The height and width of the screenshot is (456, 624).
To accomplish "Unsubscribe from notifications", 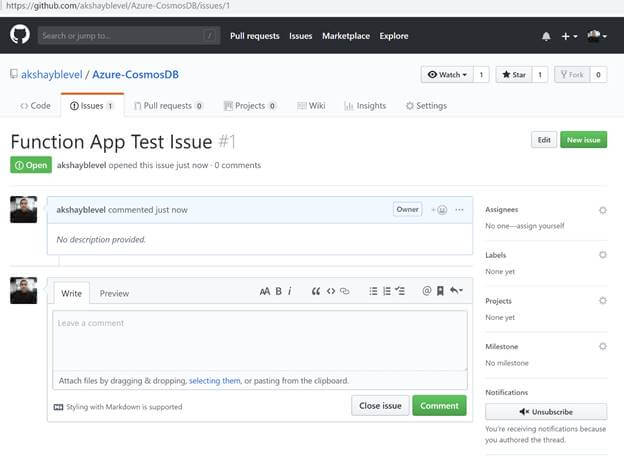I will [x=546, y=412].
